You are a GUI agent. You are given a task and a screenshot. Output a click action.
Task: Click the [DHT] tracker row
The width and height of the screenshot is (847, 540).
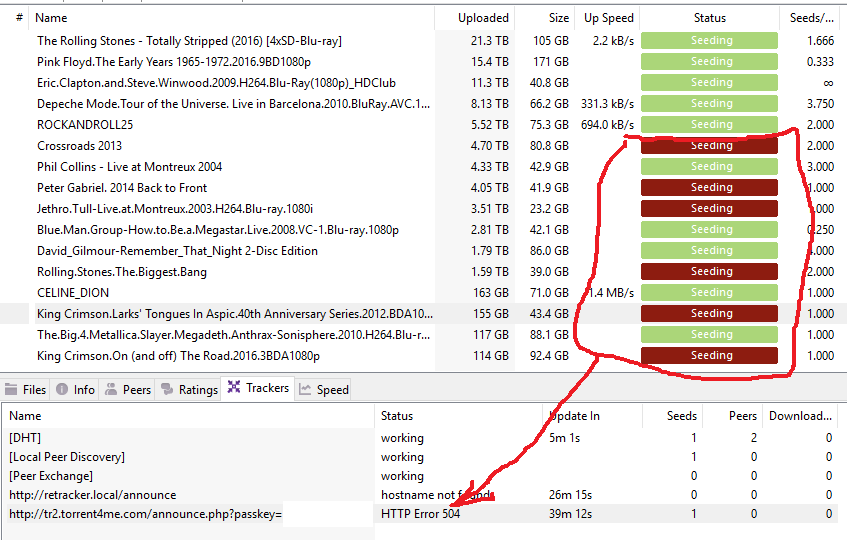pyautogui.click(x=419, y=438)
